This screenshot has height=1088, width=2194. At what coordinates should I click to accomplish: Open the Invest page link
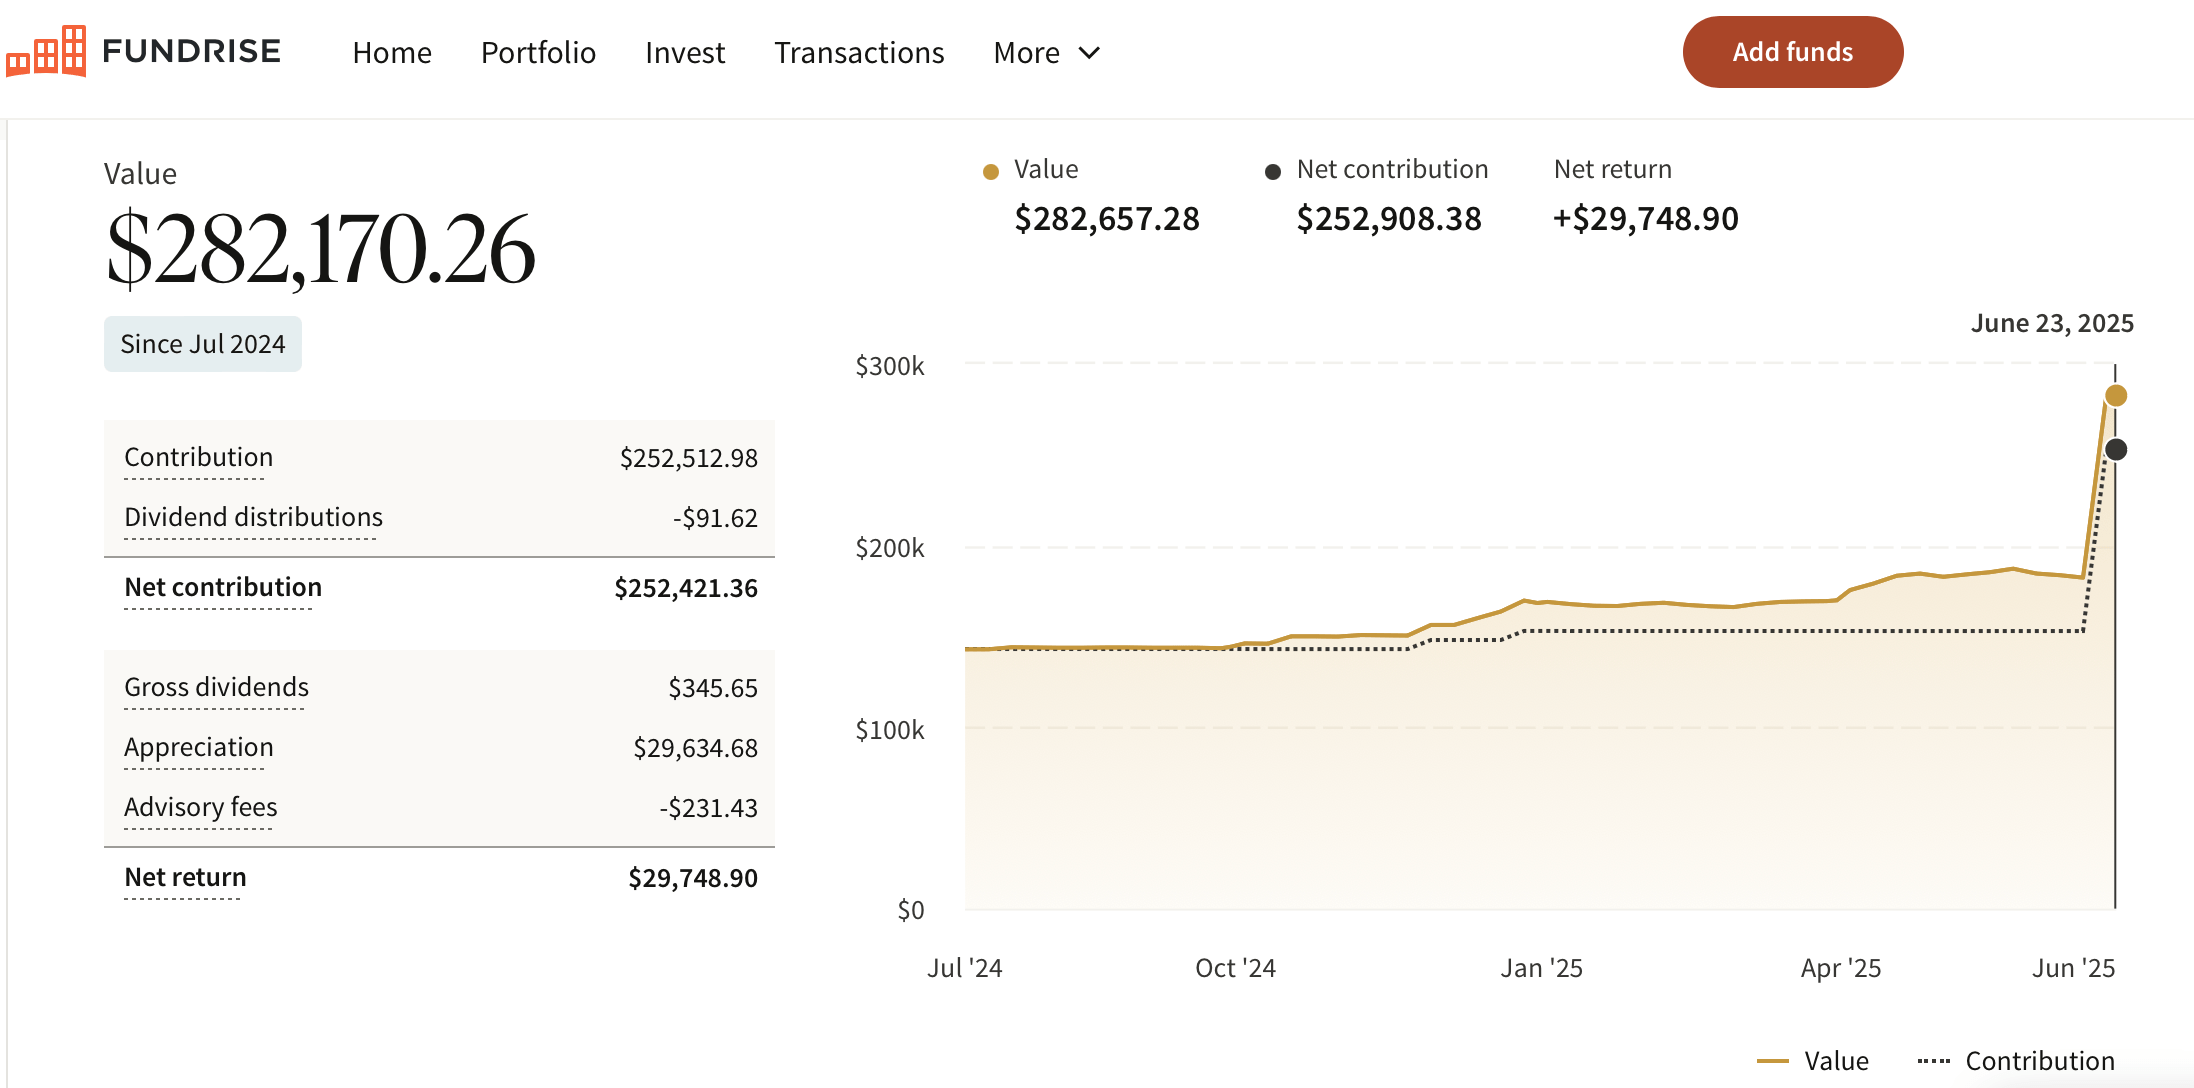tap(684, 52)
